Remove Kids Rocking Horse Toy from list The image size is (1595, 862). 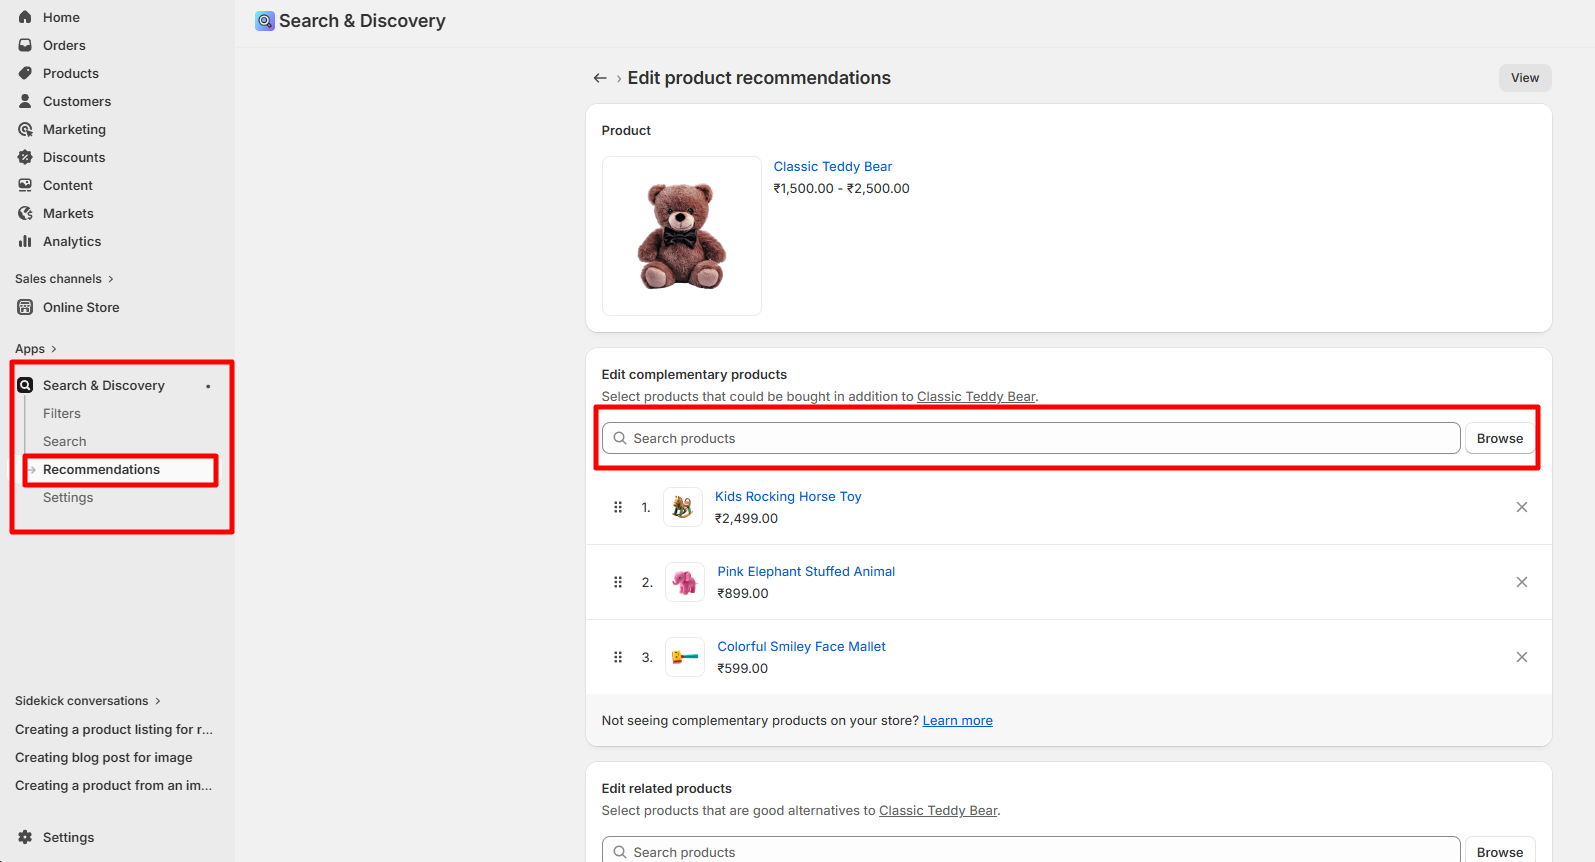click(x=1522, y=507)
